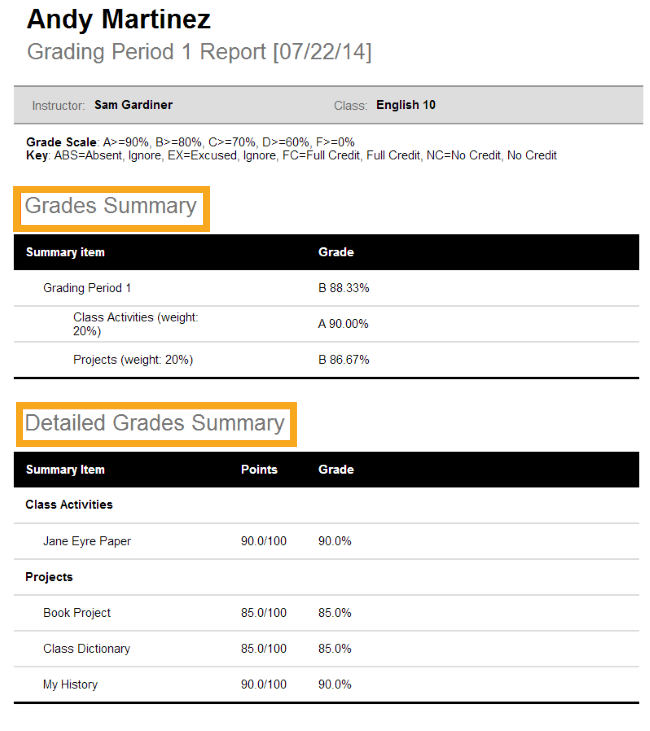Click the Grade Scale line
The image size is (650, 731).
pos(190,142)
